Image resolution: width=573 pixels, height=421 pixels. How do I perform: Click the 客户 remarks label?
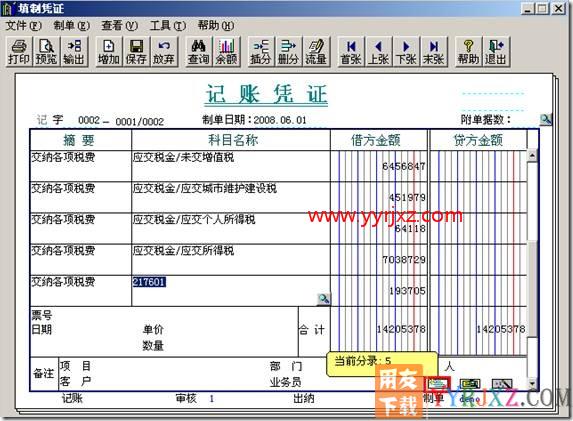point(75,382)
